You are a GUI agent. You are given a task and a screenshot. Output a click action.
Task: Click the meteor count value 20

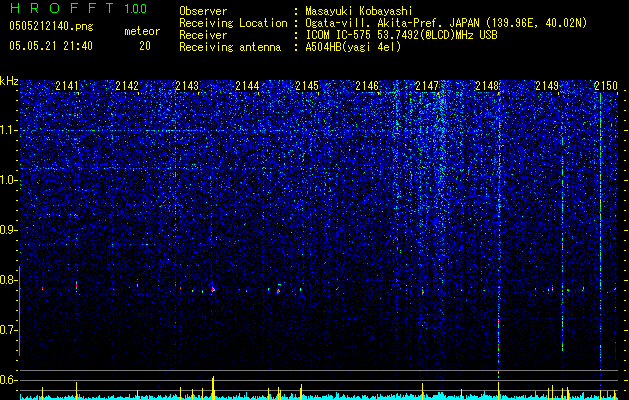pyautogui.click(x=145, y=46)
